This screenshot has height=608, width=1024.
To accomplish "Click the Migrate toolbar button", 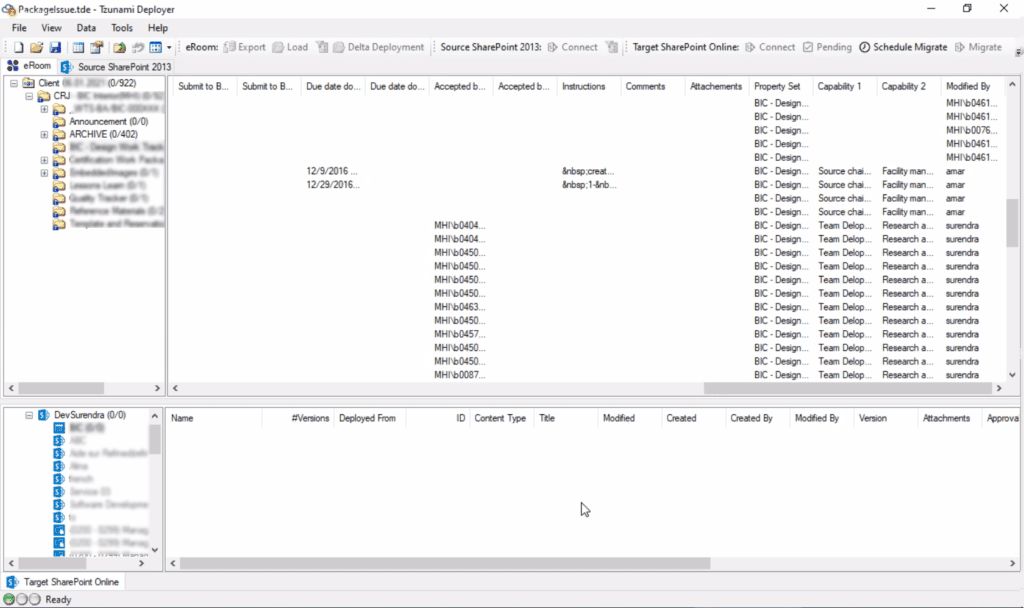I will click(x=978, y=47).
